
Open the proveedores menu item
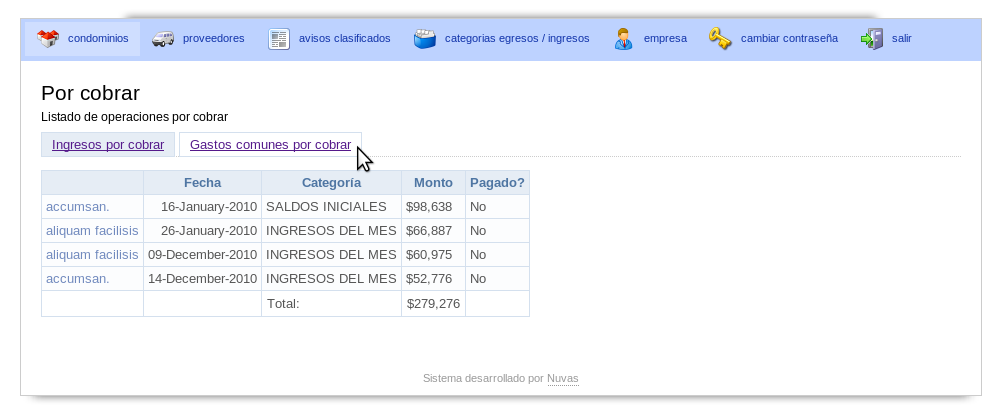pyautogui.click(x=199, y=39)
